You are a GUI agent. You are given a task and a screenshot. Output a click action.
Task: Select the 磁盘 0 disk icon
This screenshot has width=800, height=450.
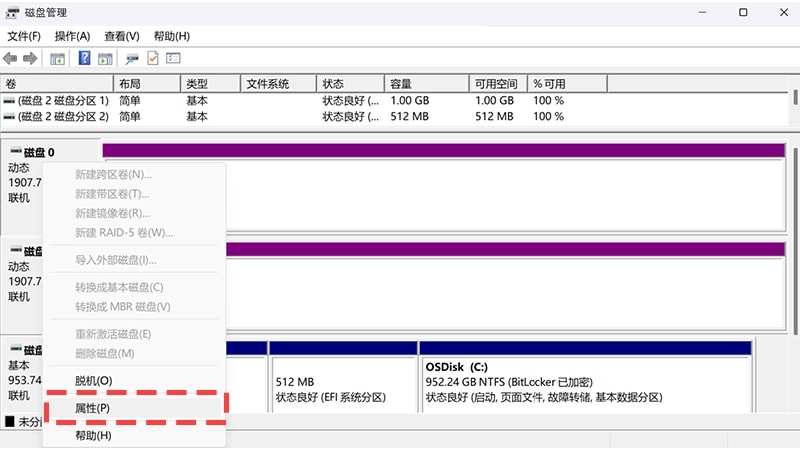(x=16, y=151)
